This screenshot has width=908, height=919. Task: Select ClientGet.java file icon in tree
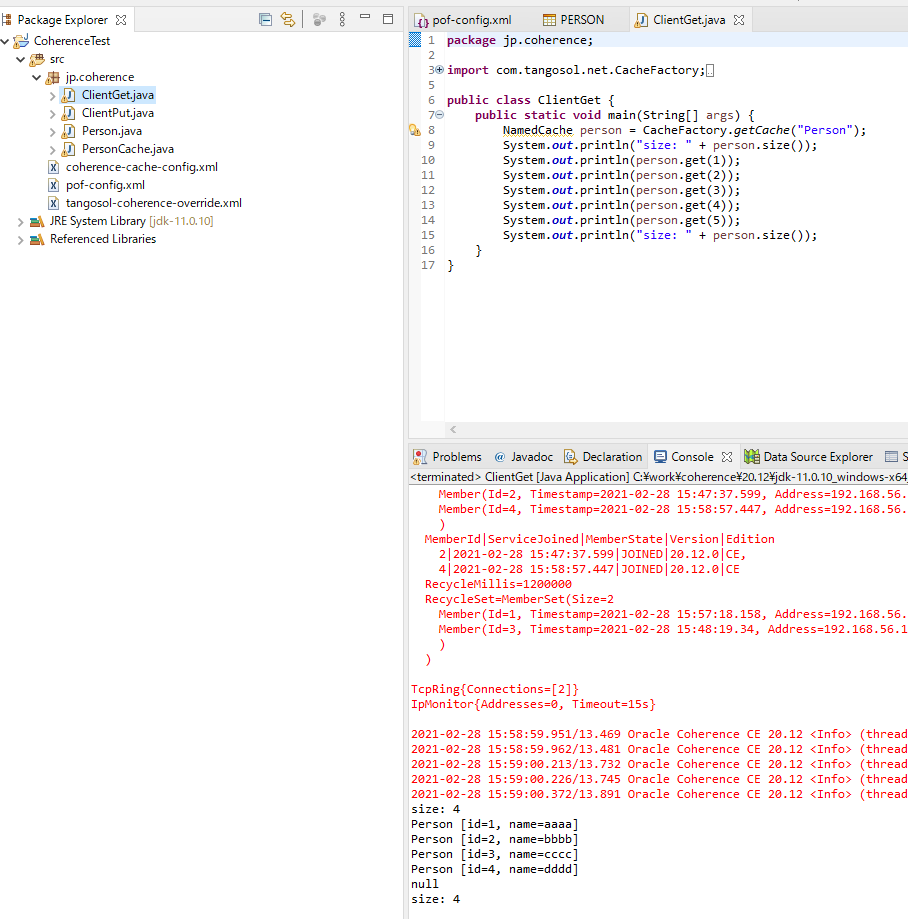coord(69,95)
